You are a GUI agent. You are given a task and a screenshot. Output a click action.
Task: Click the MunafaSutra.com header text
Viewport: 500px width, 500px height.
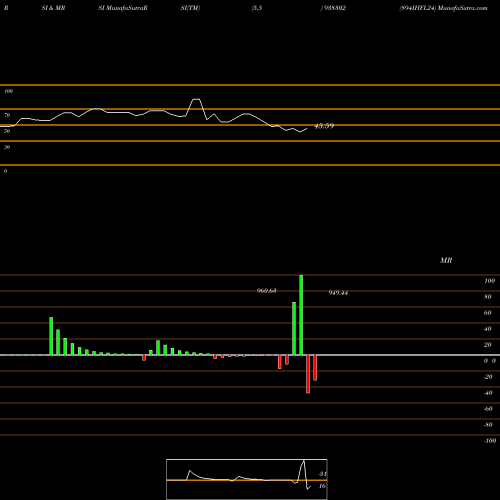click(463, 8)
